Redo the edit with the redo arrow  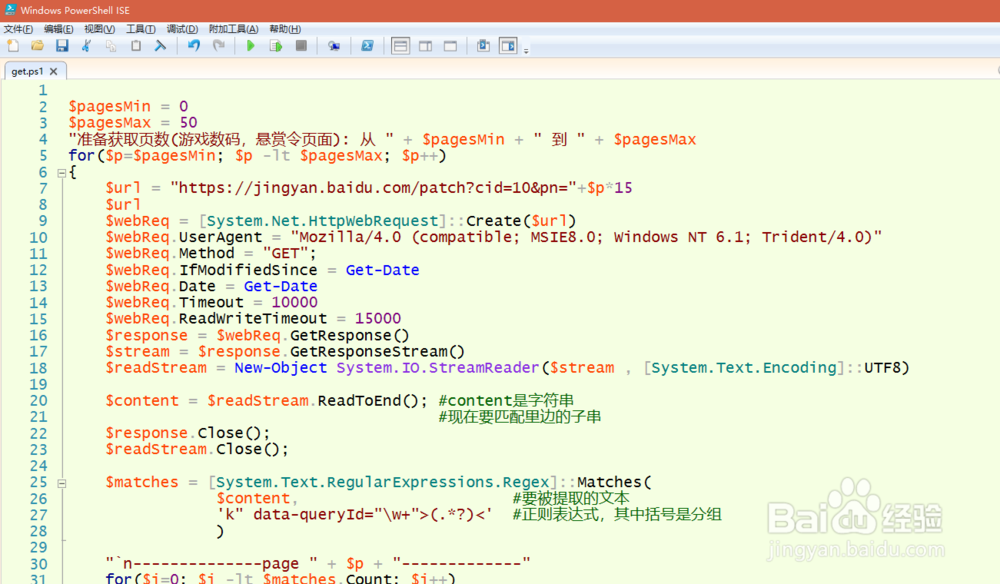(x=219, y=46)
